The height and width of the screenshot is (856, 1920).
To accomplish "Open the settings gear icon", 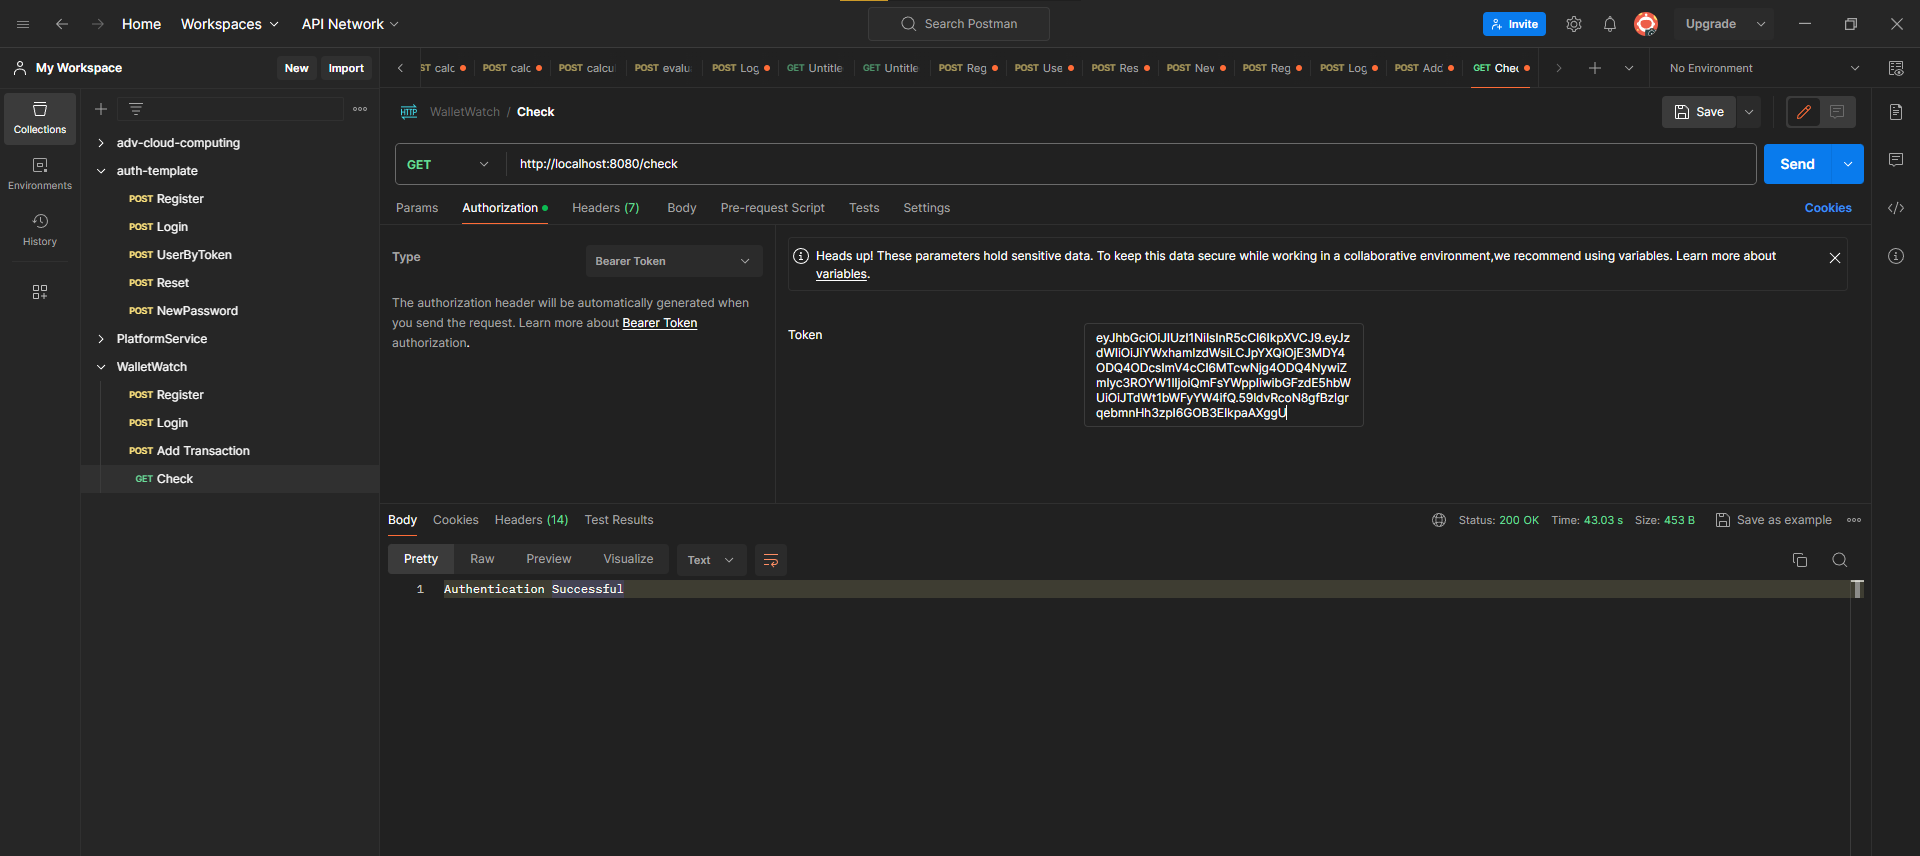I will coord(1574,24).
